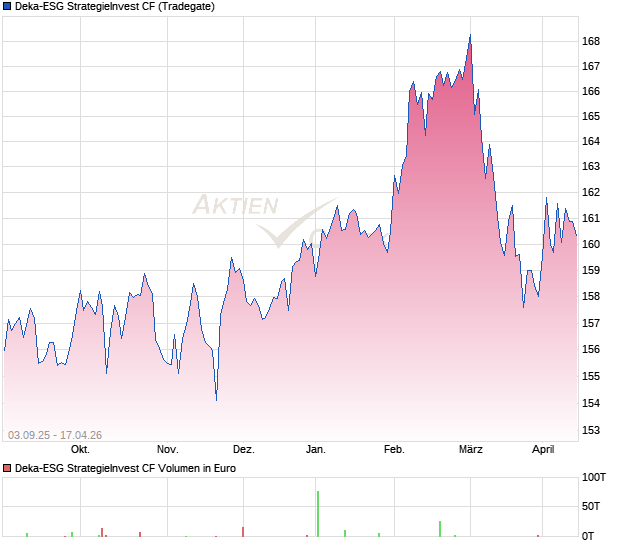The image size is (620, 546).
Task: Click the blue legend square beside Deka-ESG StrategieInvest CF
Action: click(x=7, y=6)
